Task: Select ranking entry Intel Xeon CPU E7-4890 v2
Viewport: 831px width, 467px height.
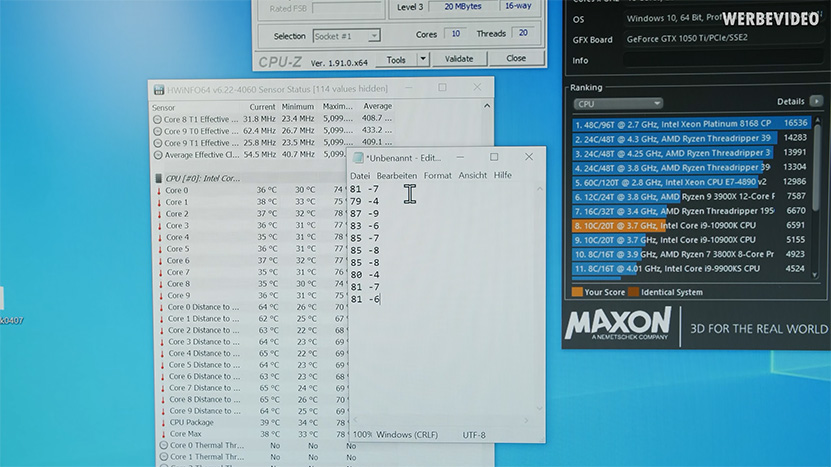Action: [691, 182]
